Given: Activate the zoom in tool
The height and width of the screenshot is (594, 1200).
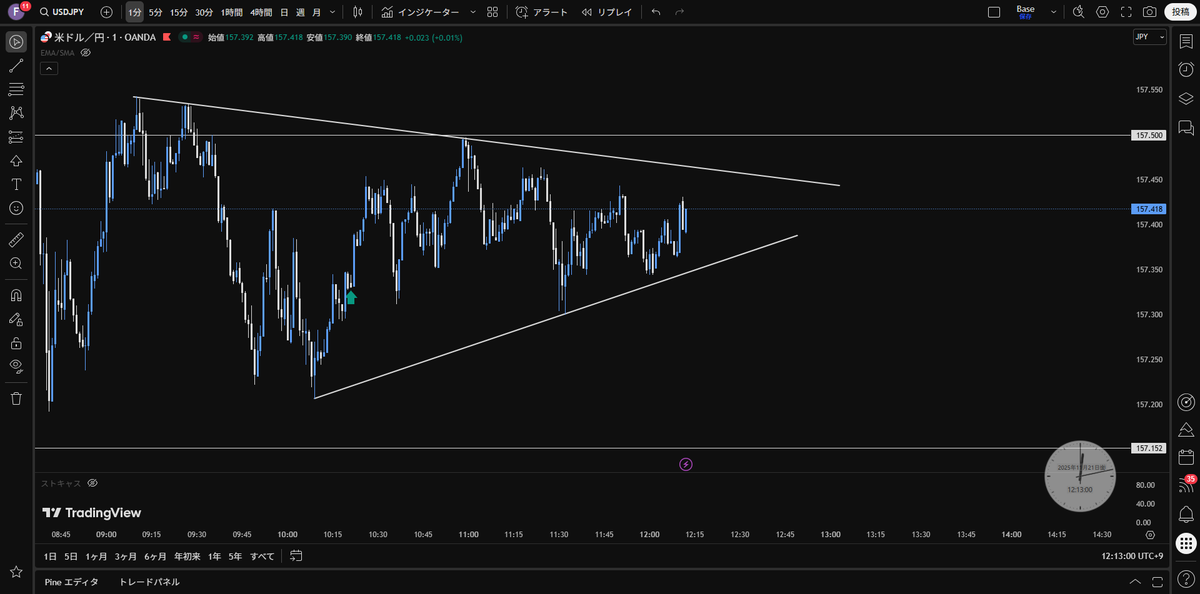Looking at the screenshot, I should point(16,263).
